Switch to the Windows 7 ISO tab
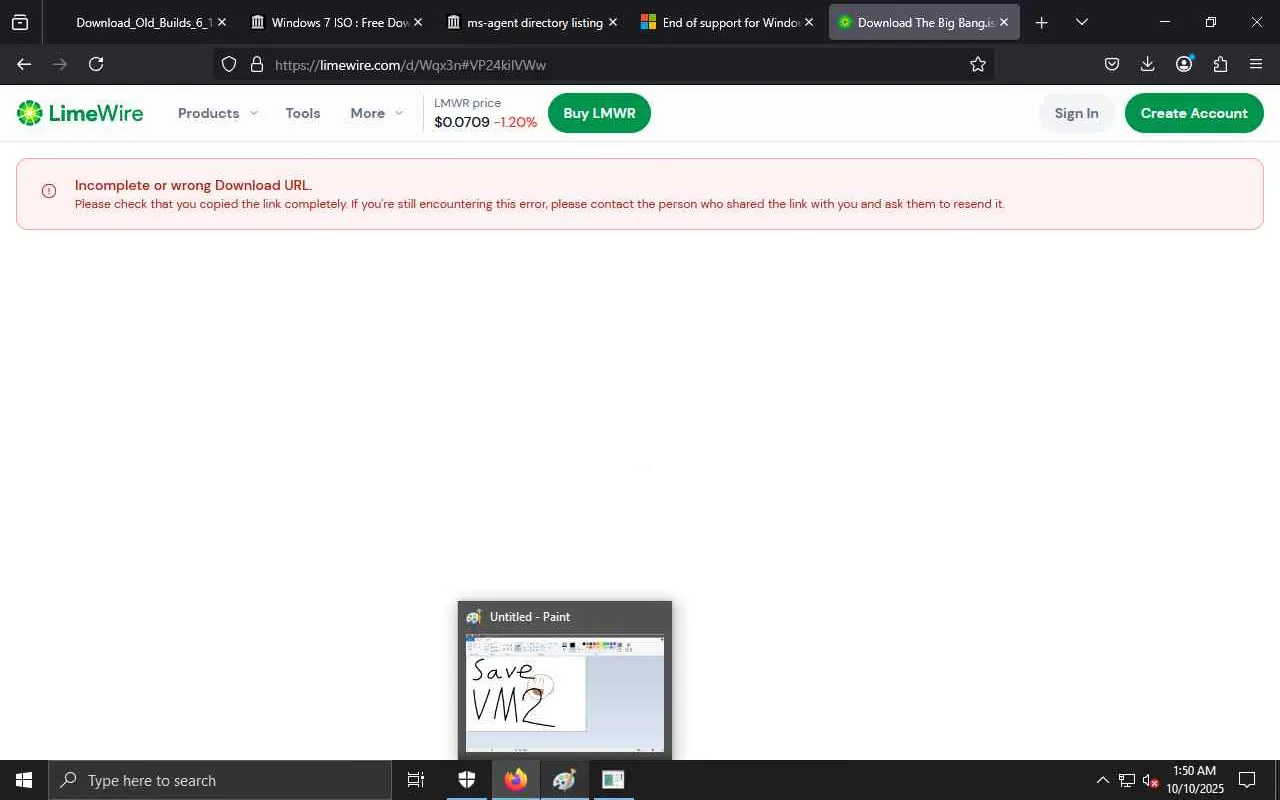1280x800 pixels. pyautogui.click(x=337, y=22)
